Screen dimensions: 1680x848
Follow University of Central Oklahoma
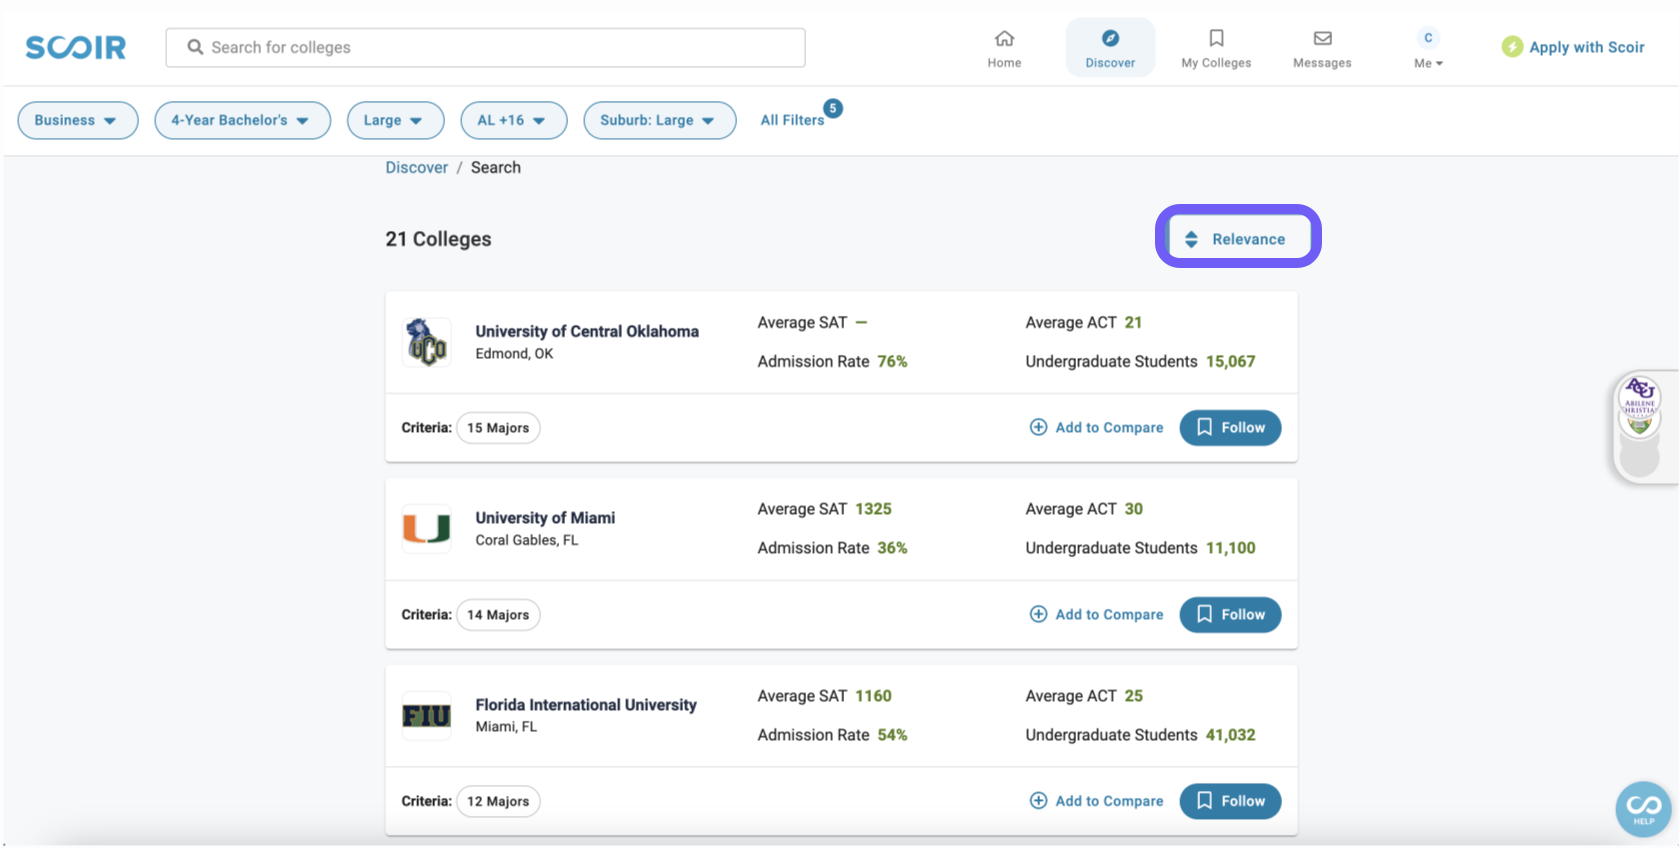click(x=1230, y=427)
